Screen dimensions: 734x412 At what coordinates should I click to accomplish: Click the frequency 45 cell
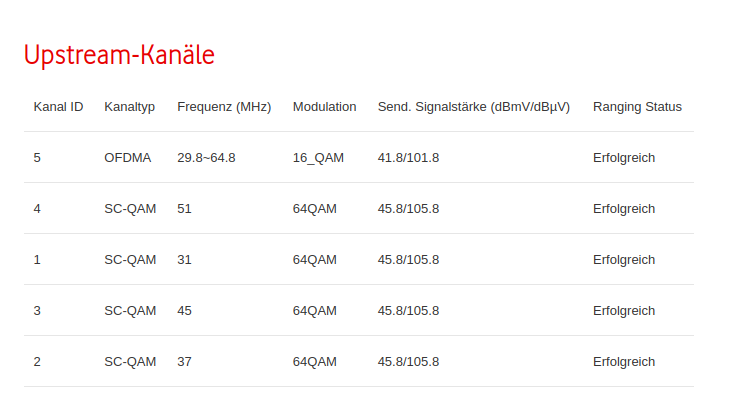click(x=184, y=311)
